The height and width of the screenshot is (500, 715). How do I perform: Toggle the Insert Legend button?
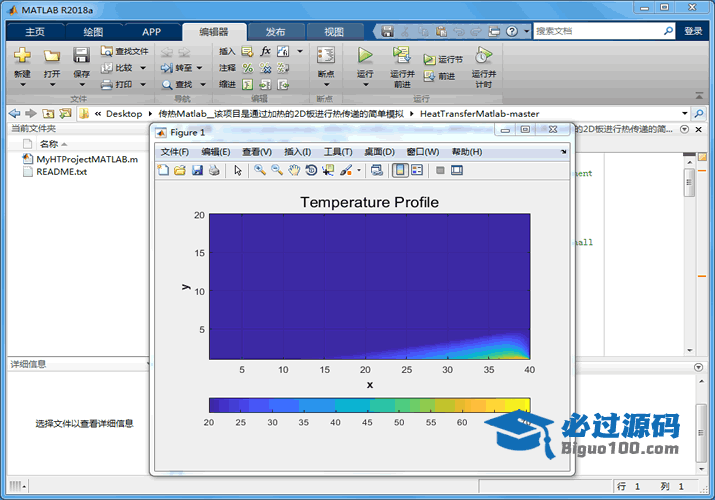(417, 170)
